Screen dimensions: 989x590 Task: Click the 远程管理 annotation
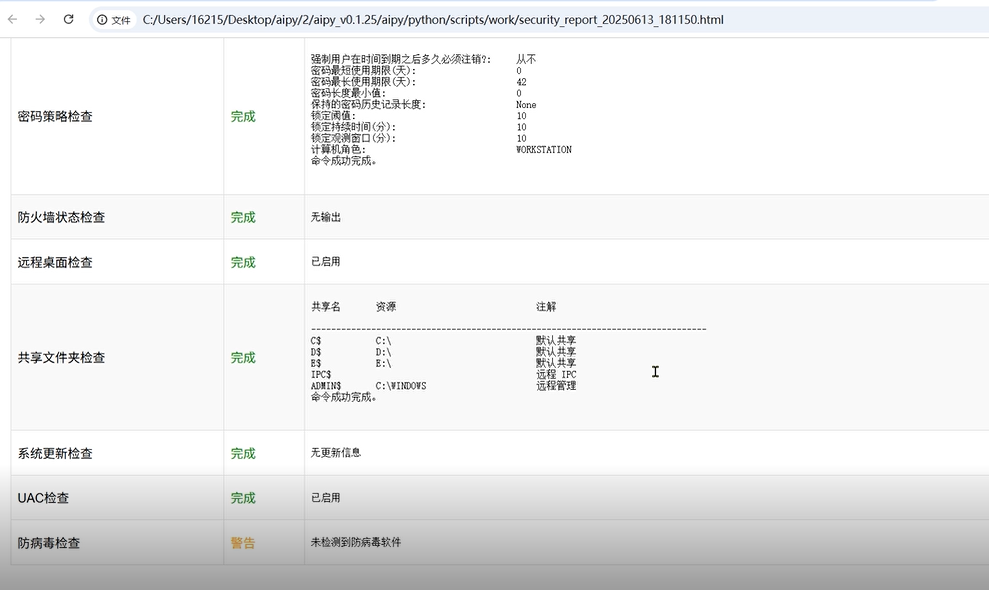tap(556, 386)
